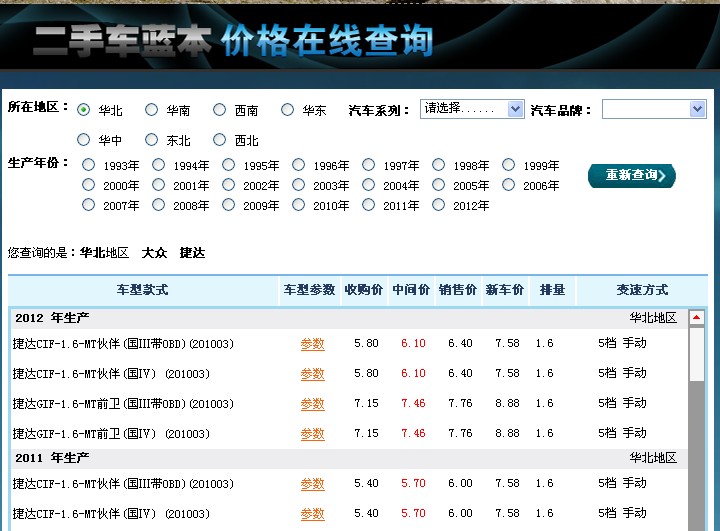Select production year 2011年
The height and width of the screenshot is (531, 720).
point(368,205)
